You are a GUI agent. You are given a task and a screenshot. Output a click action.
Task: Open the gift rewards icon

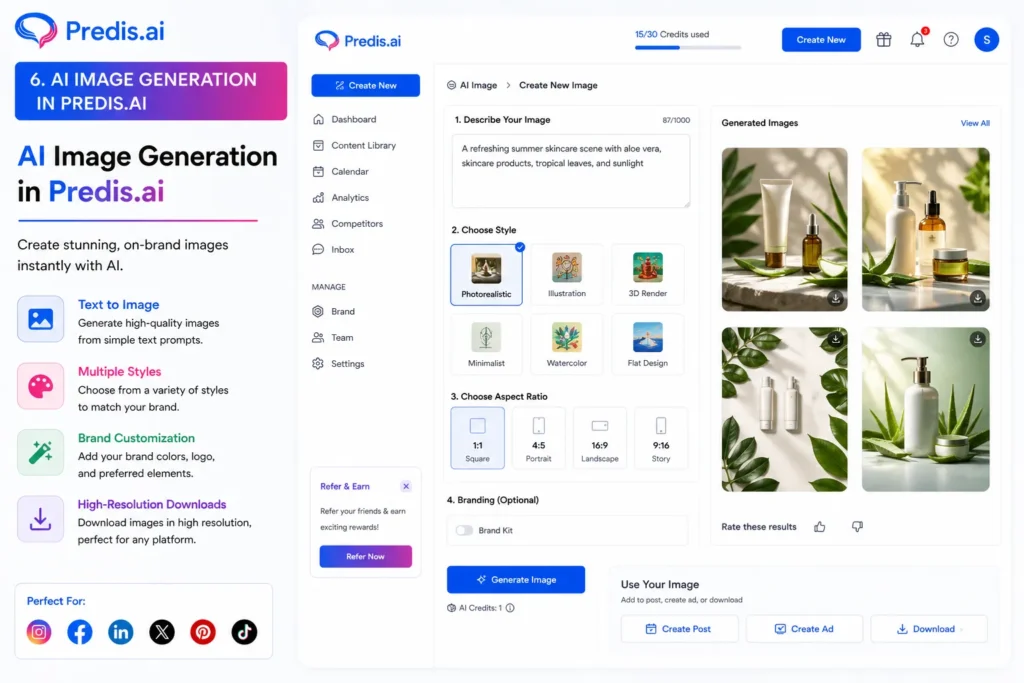(883, 40)
